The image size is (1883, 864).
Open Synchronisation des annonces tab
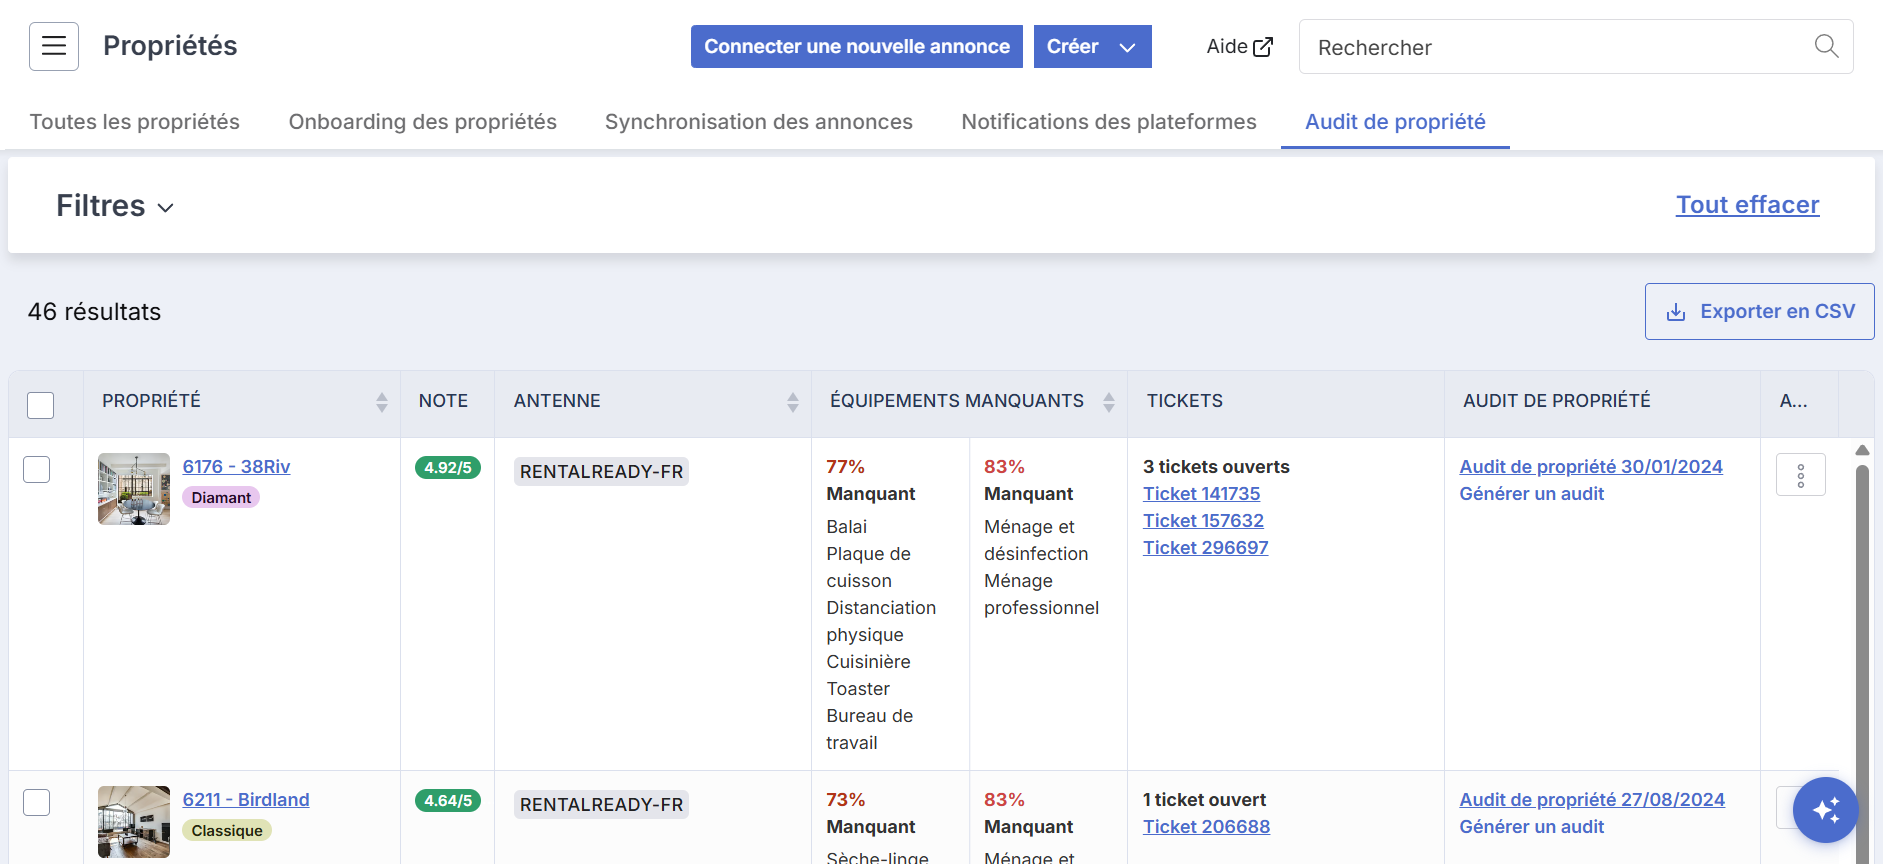tap(759, 122)
